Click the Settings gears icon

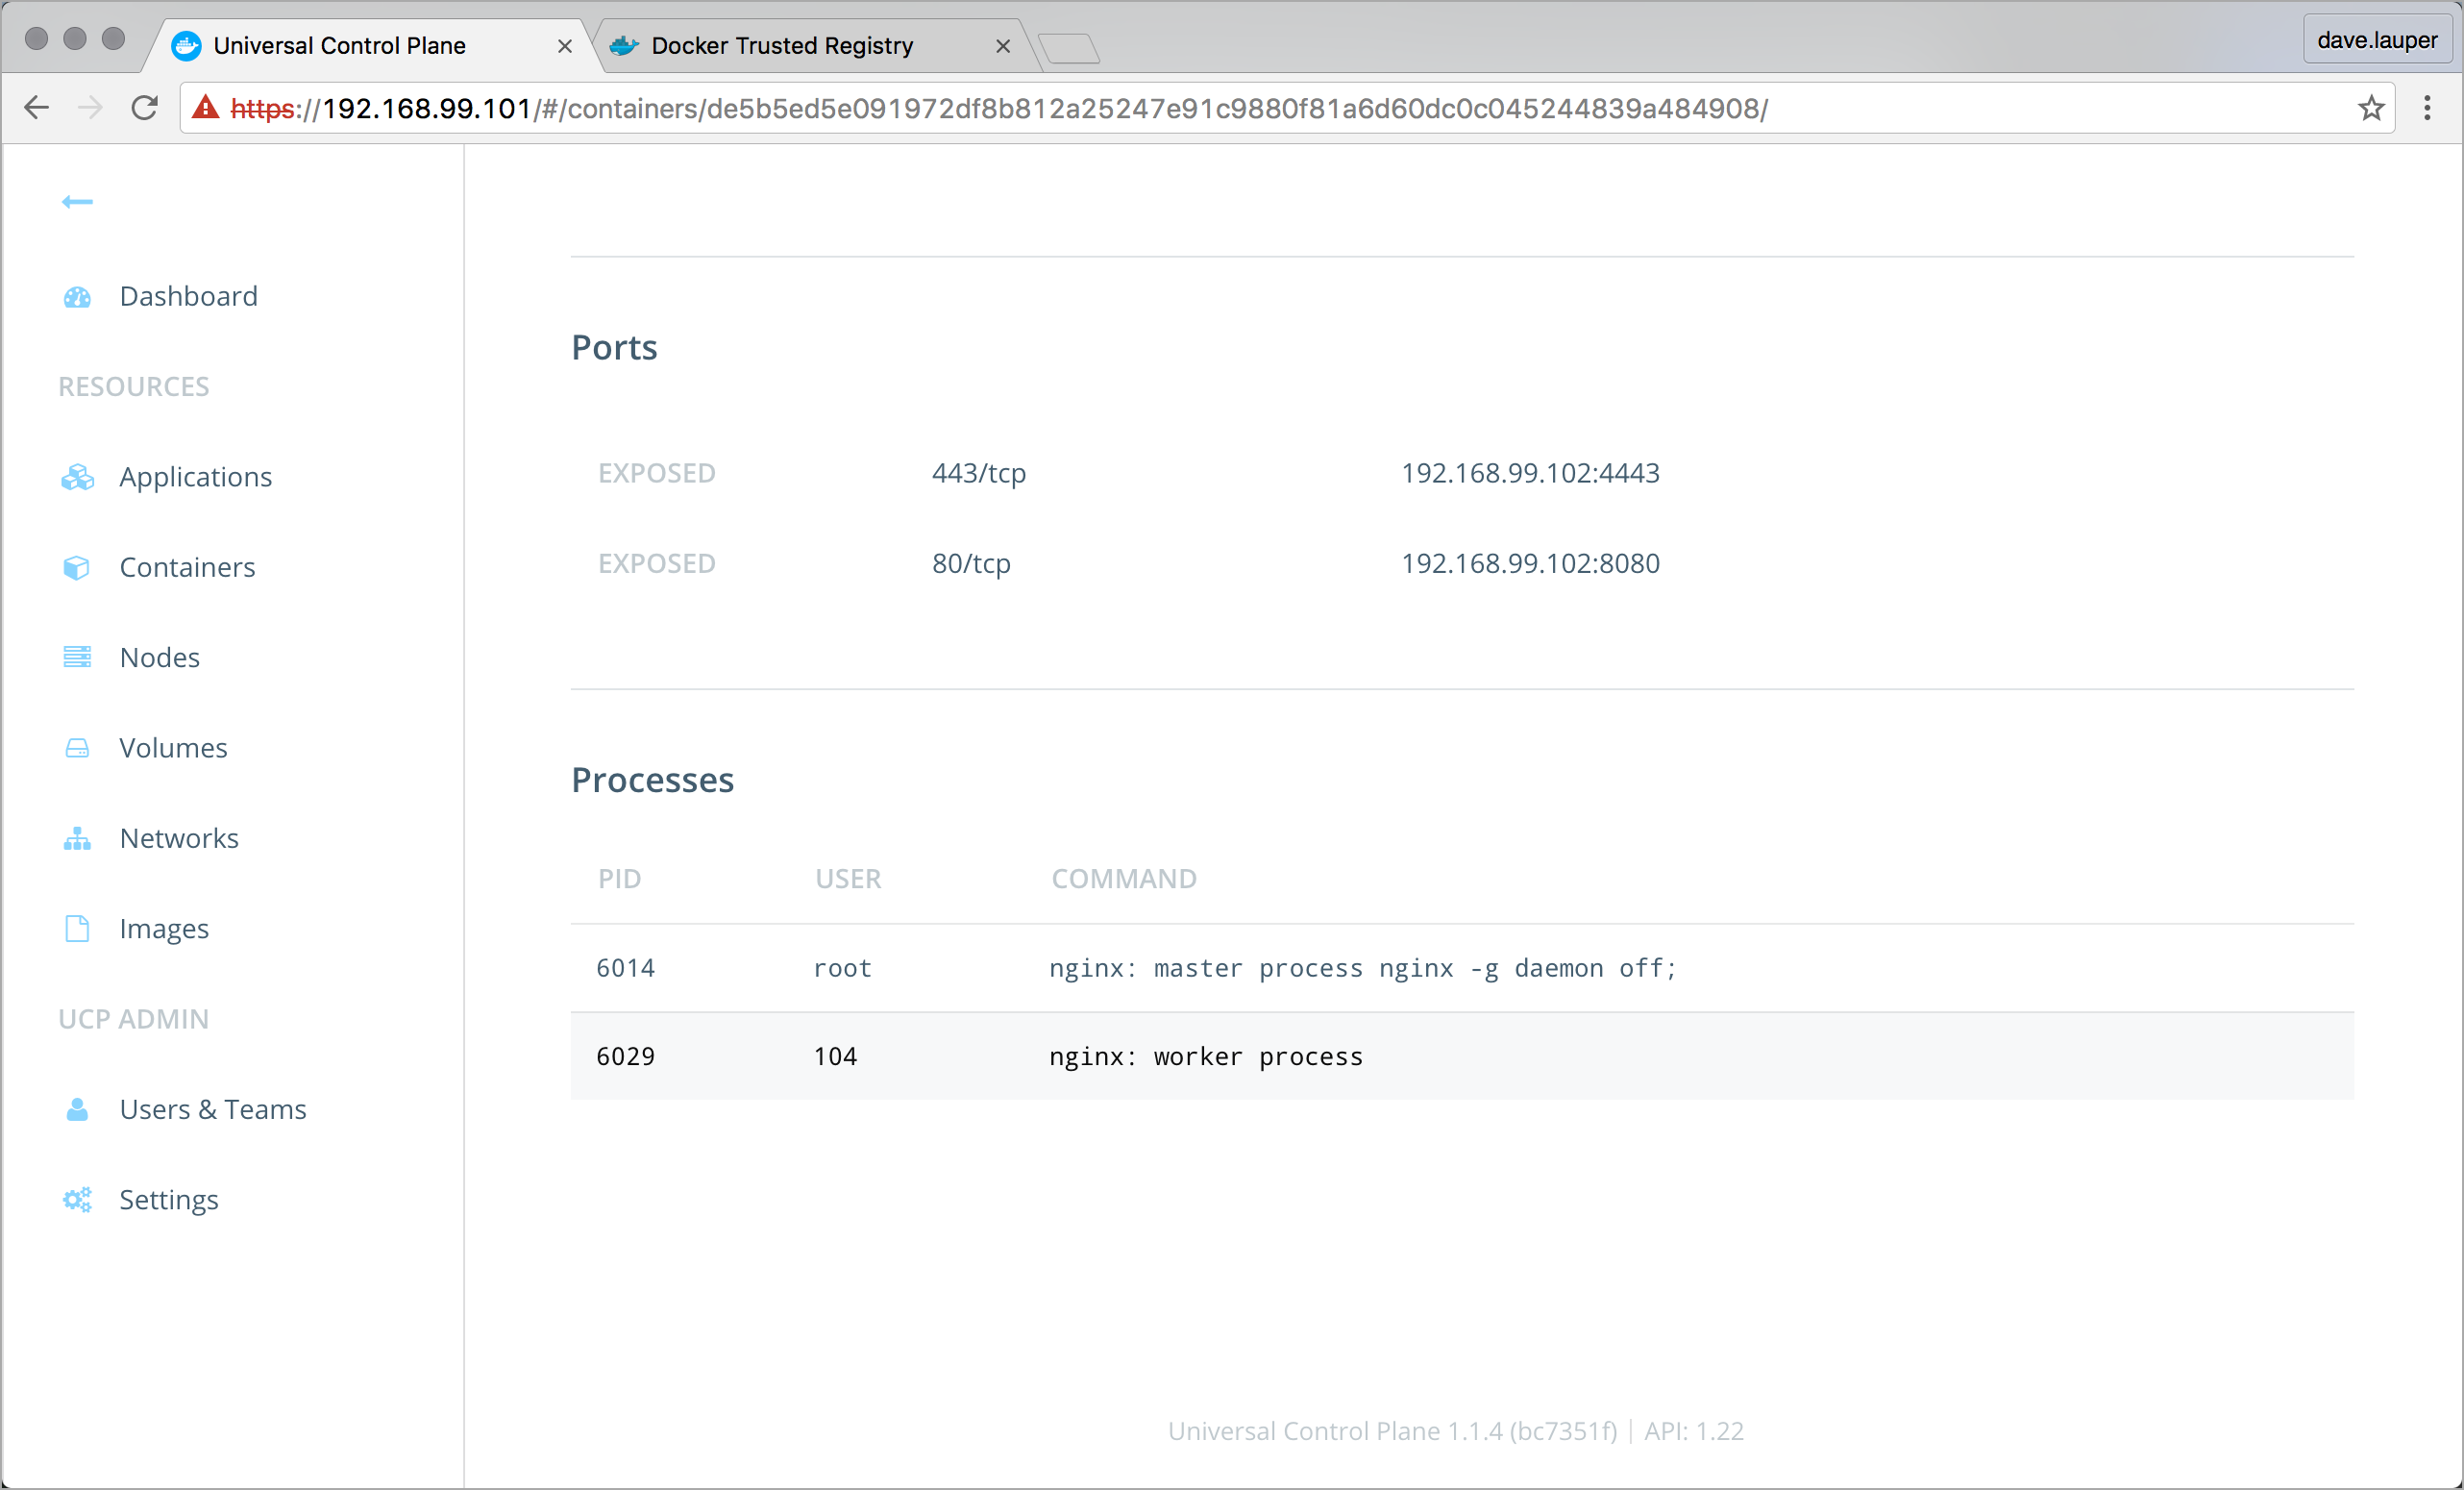click(x=77, y=1200)
